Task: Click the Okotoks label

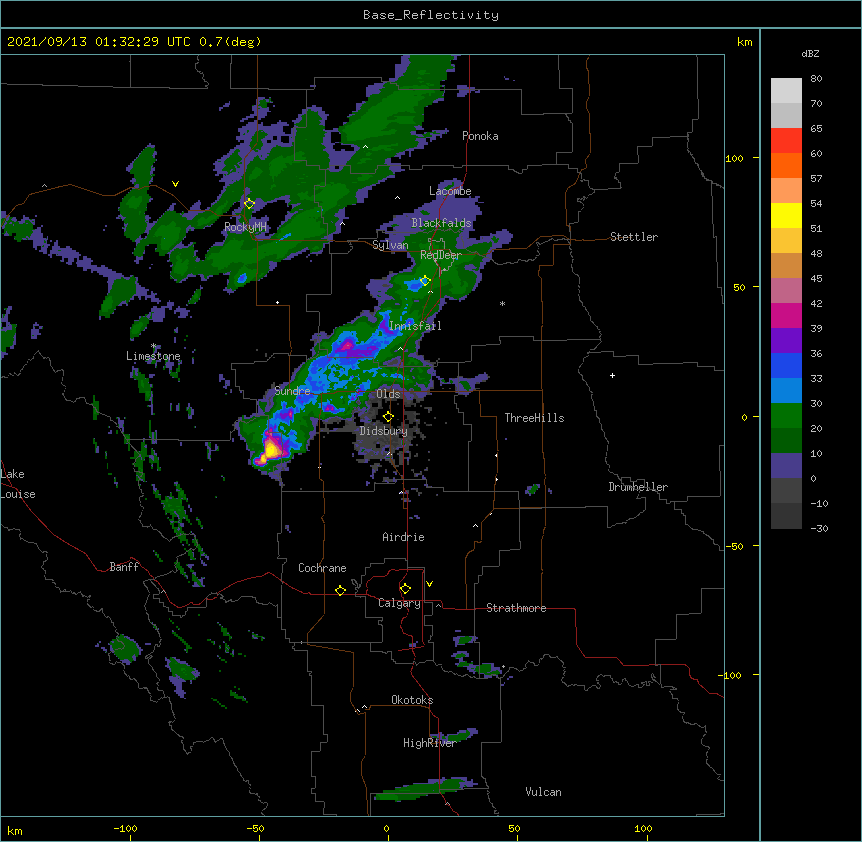Action: [x=412, y=700]
